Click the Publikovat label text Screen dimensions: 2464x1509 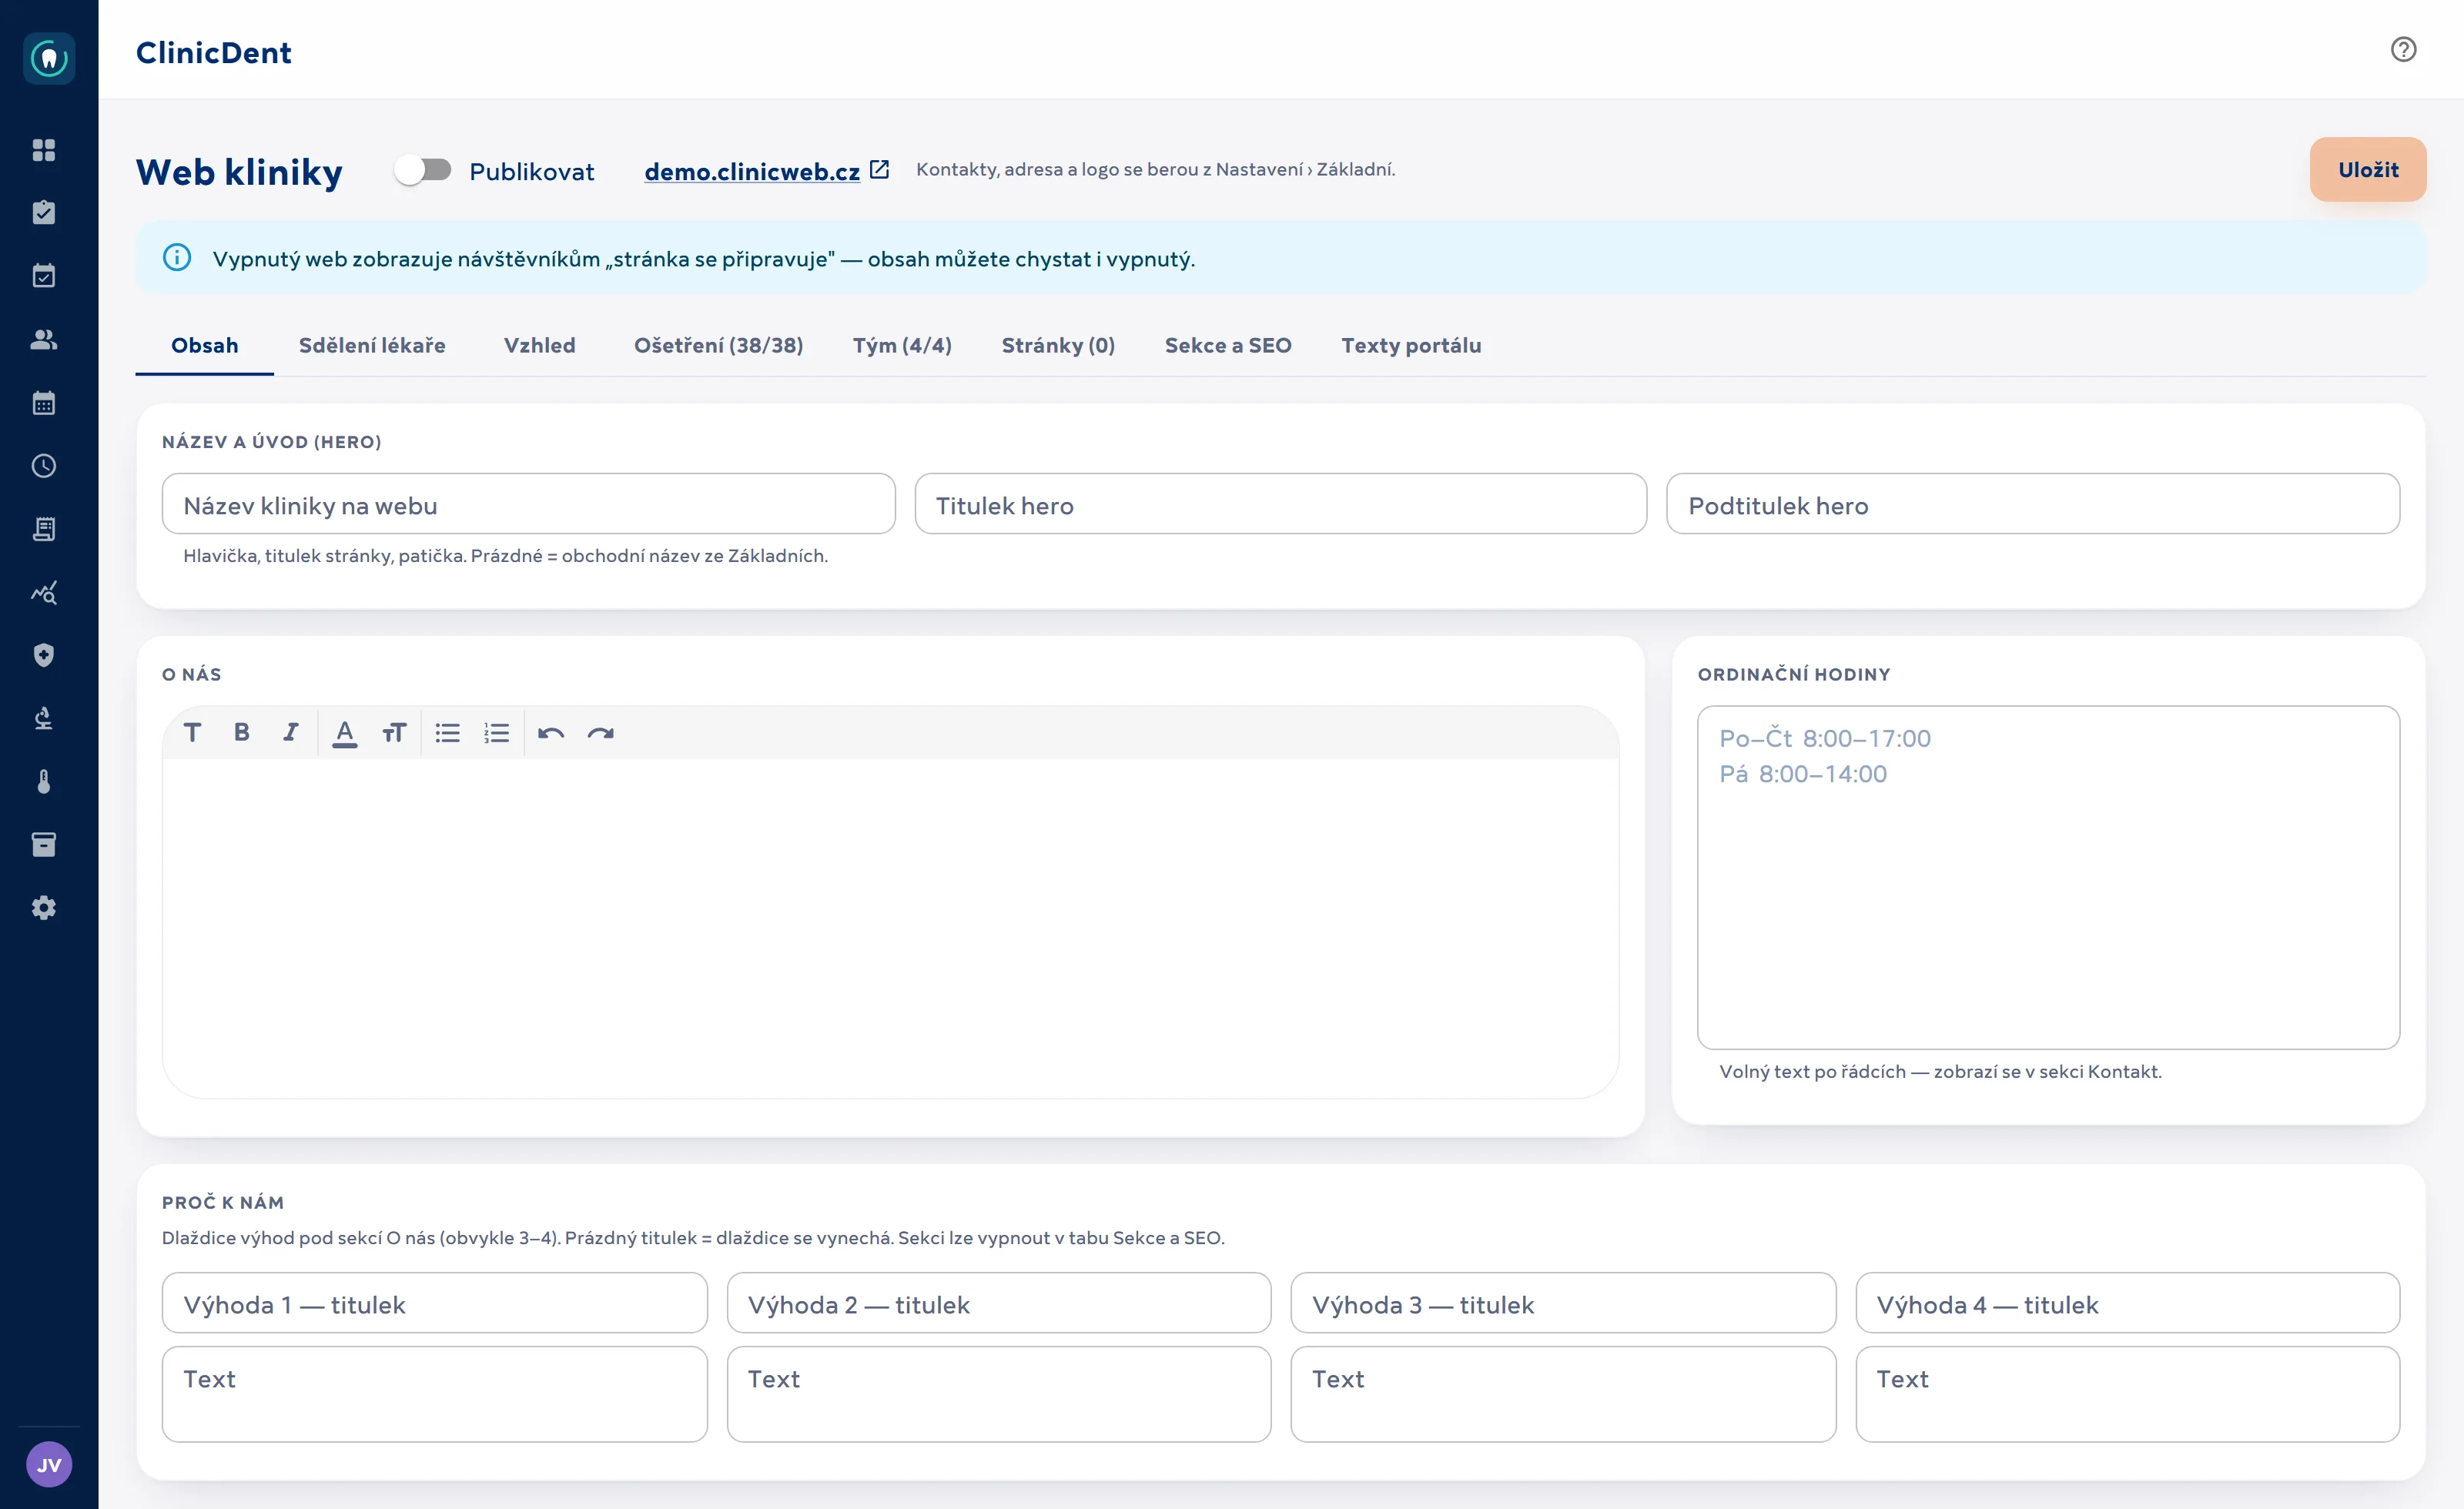tap(532, 172)
